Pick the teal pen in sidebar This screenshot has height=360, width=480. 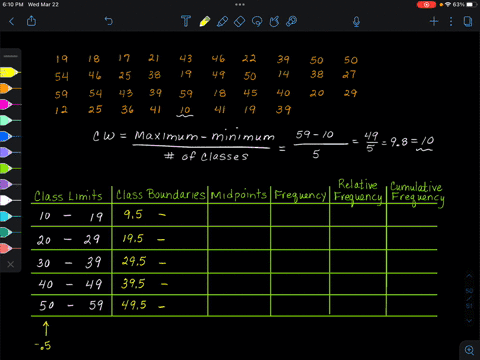[10, 232]
